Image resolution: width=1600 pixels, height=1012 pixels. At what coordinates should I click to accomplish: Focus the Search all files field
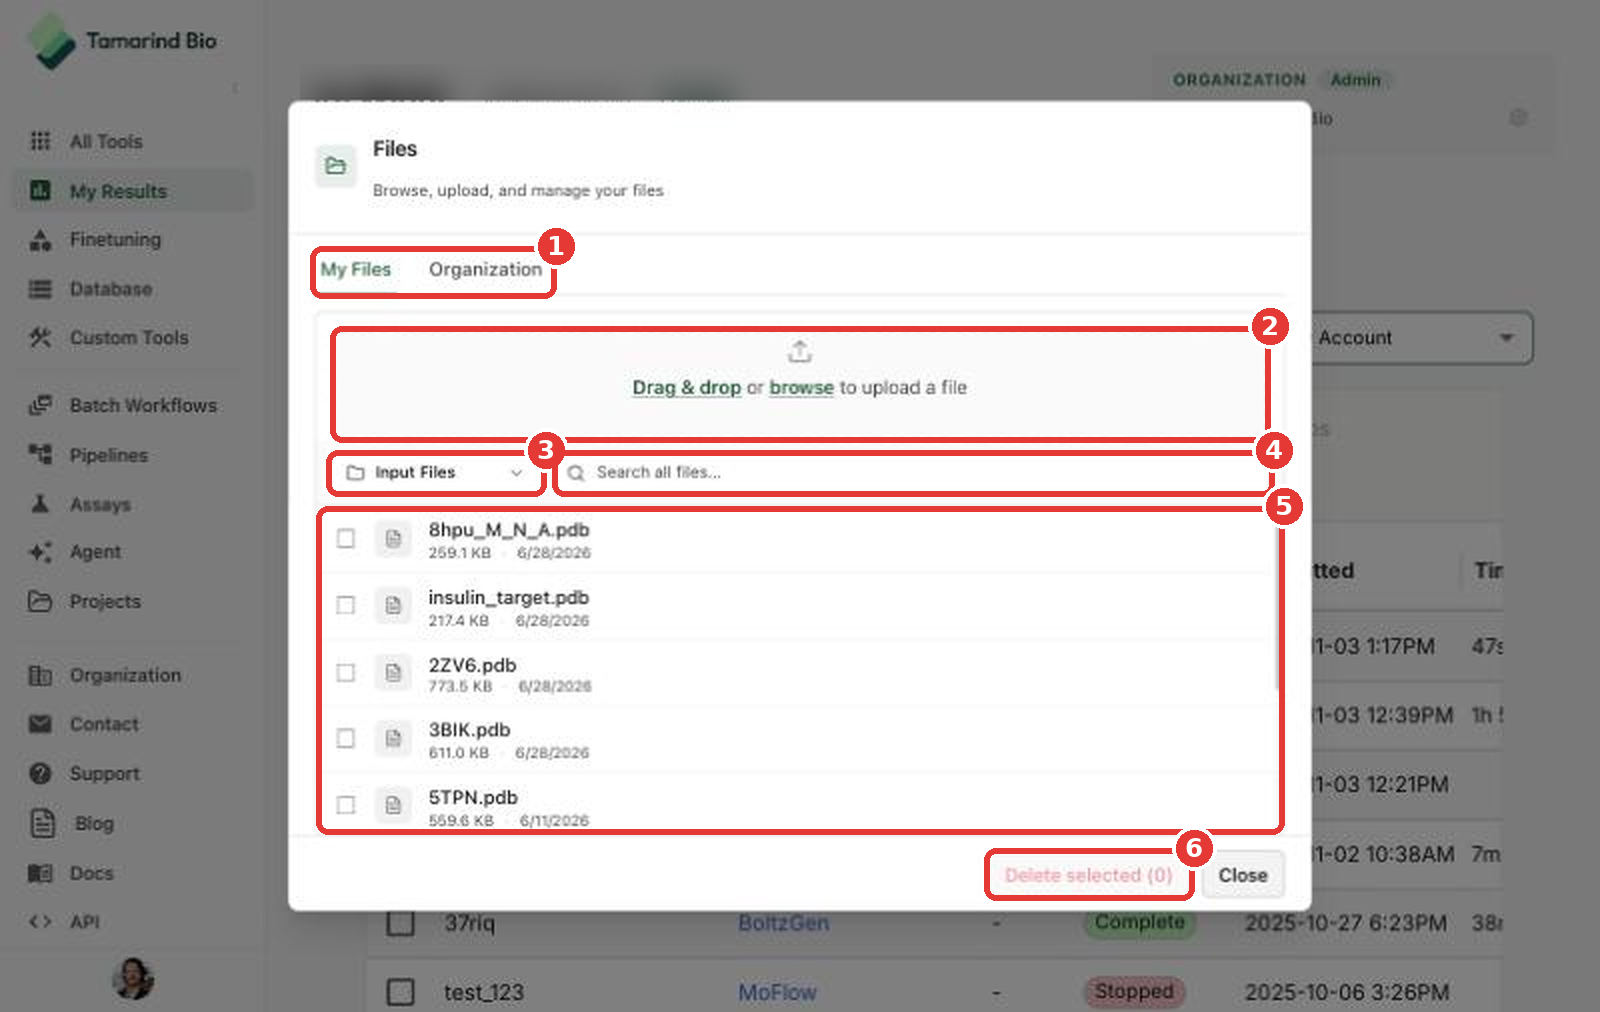(912, 472)
